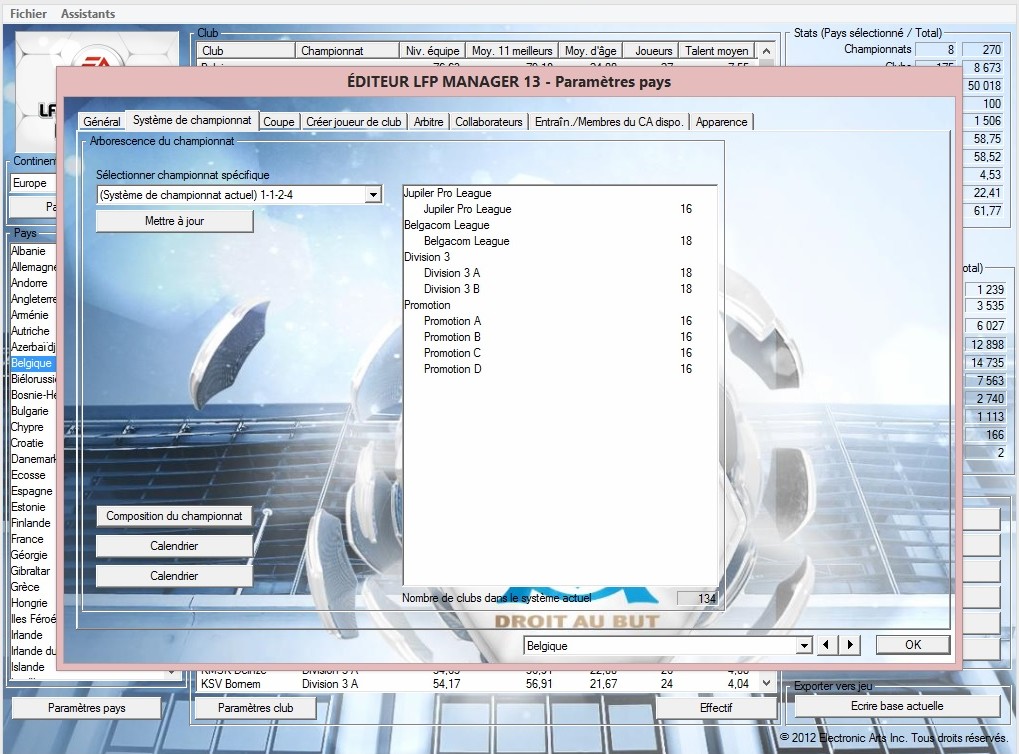Image resolution: width=1019 pixels, height=754 pixels.
Task: Pick Bulgarie in the Pays list
Action: (30, 411)
